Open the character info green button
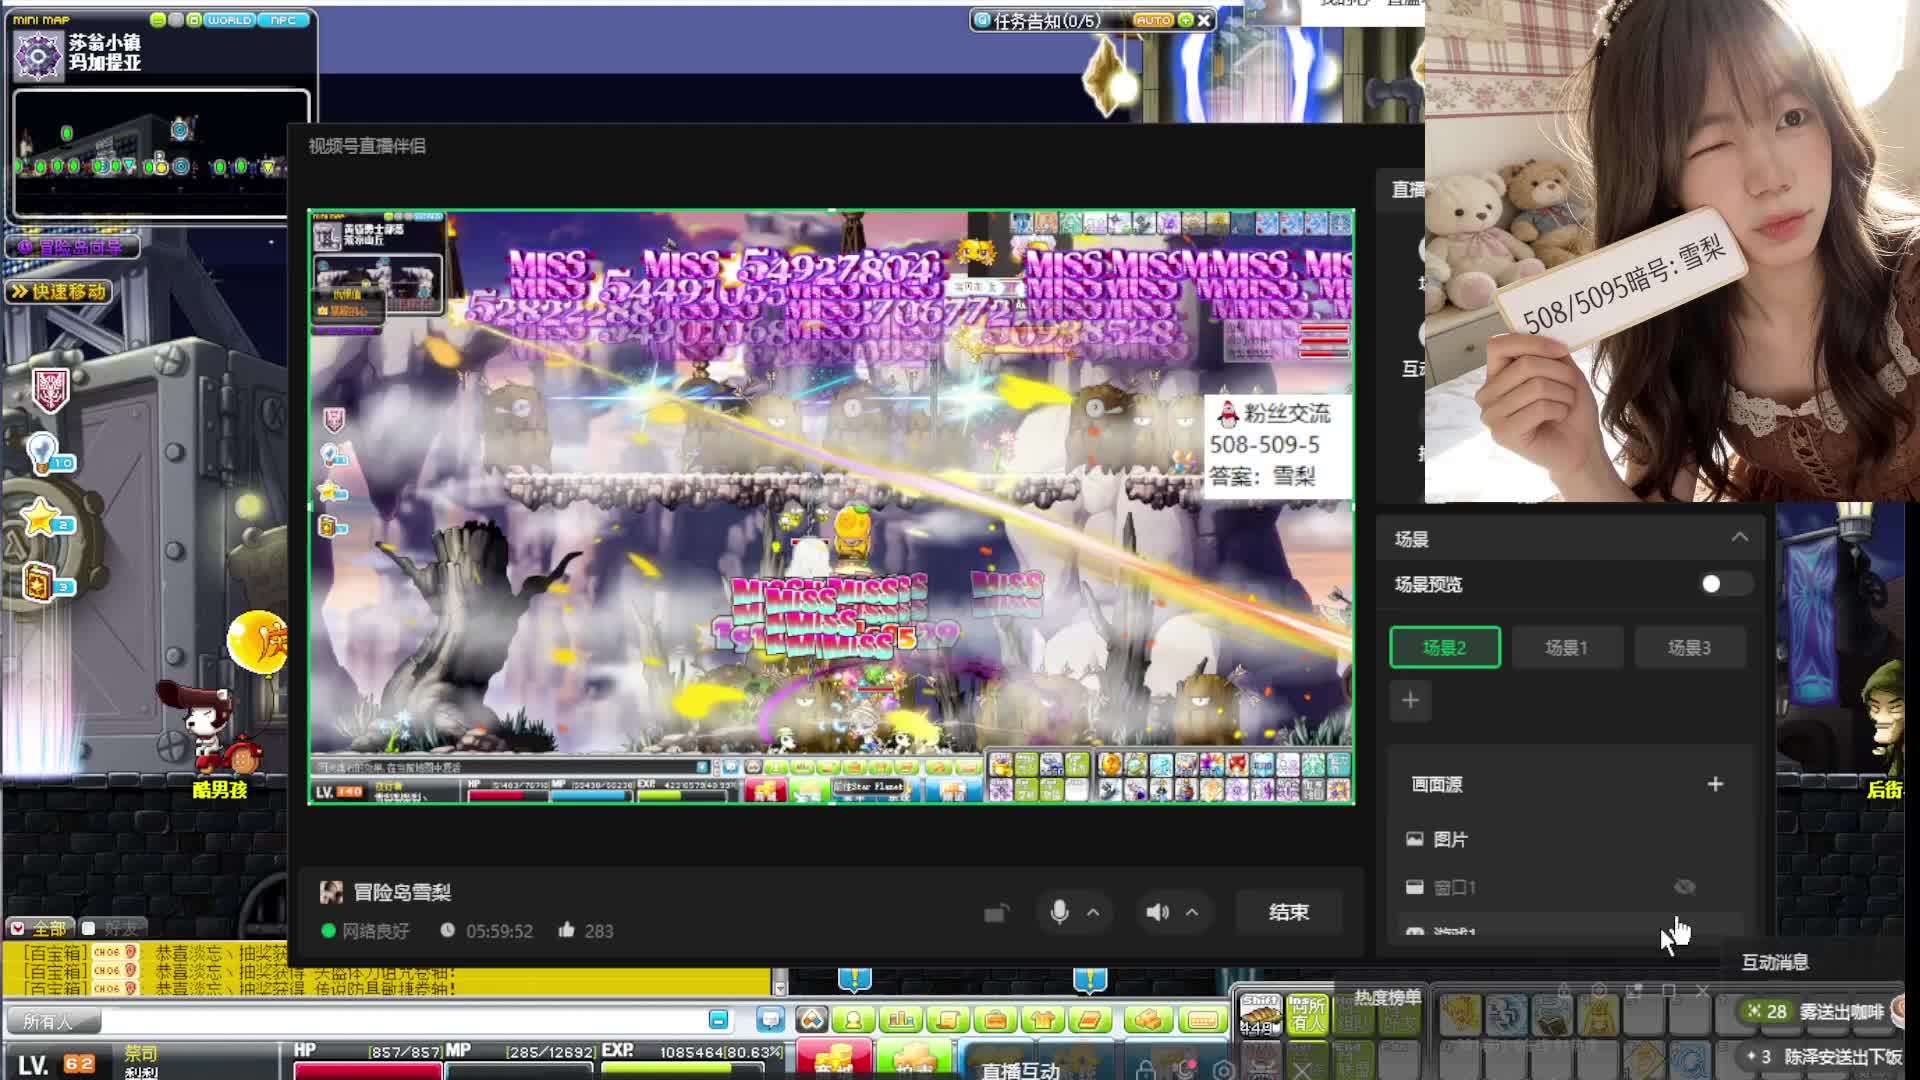 [853, 1020]
